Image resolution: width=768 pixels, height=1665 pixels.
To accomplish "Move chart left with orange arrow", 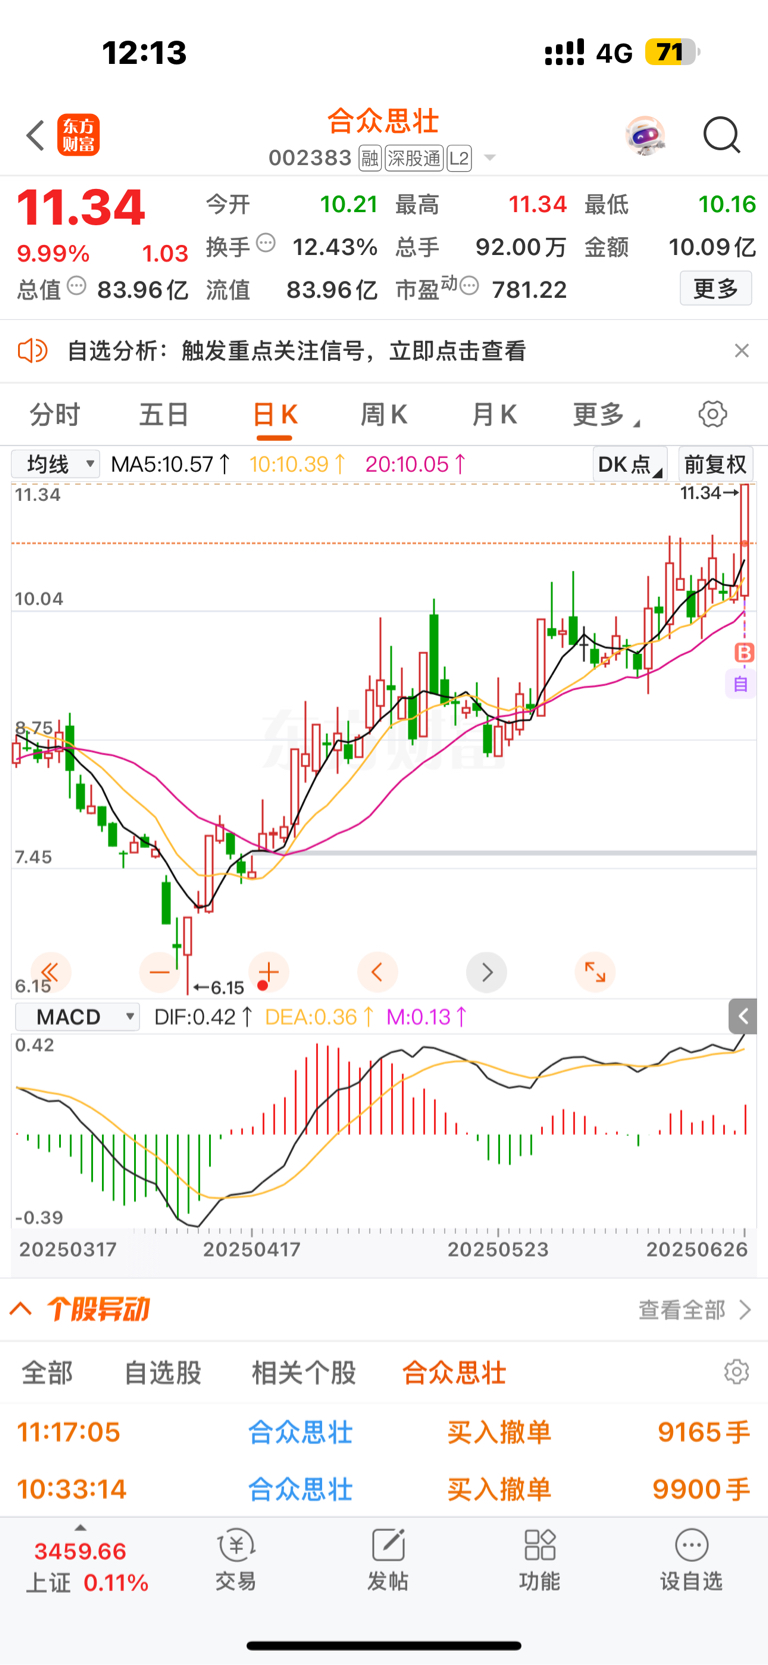I will tap(378, 971).
